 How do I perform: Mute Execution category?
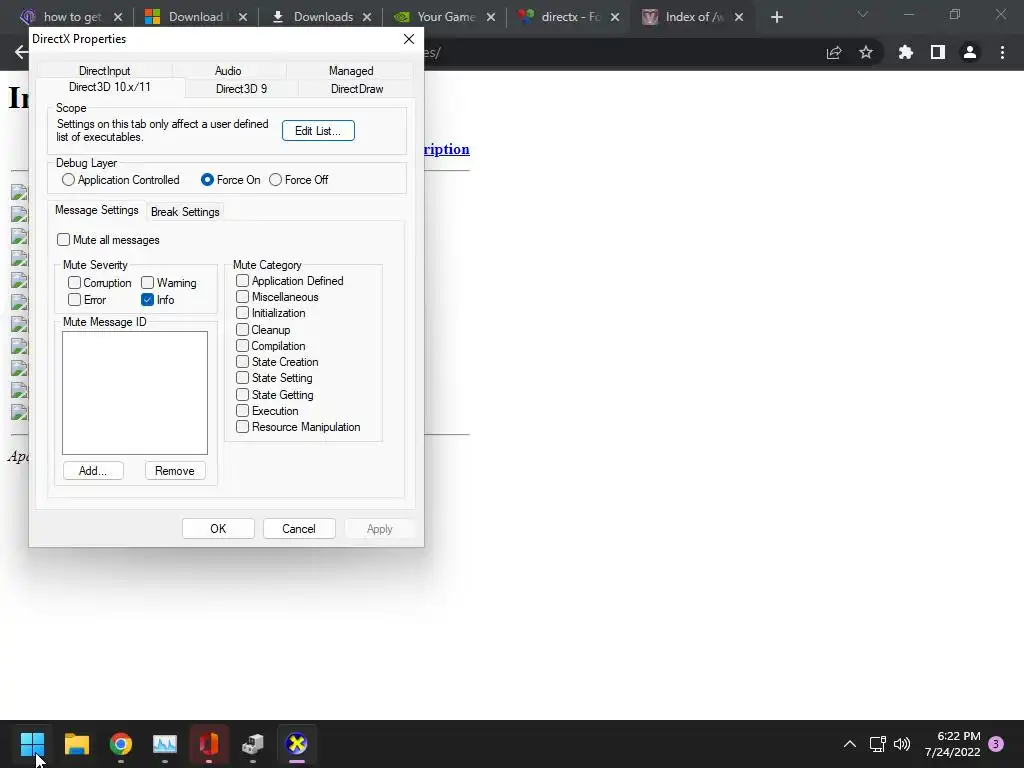[267, 411]
